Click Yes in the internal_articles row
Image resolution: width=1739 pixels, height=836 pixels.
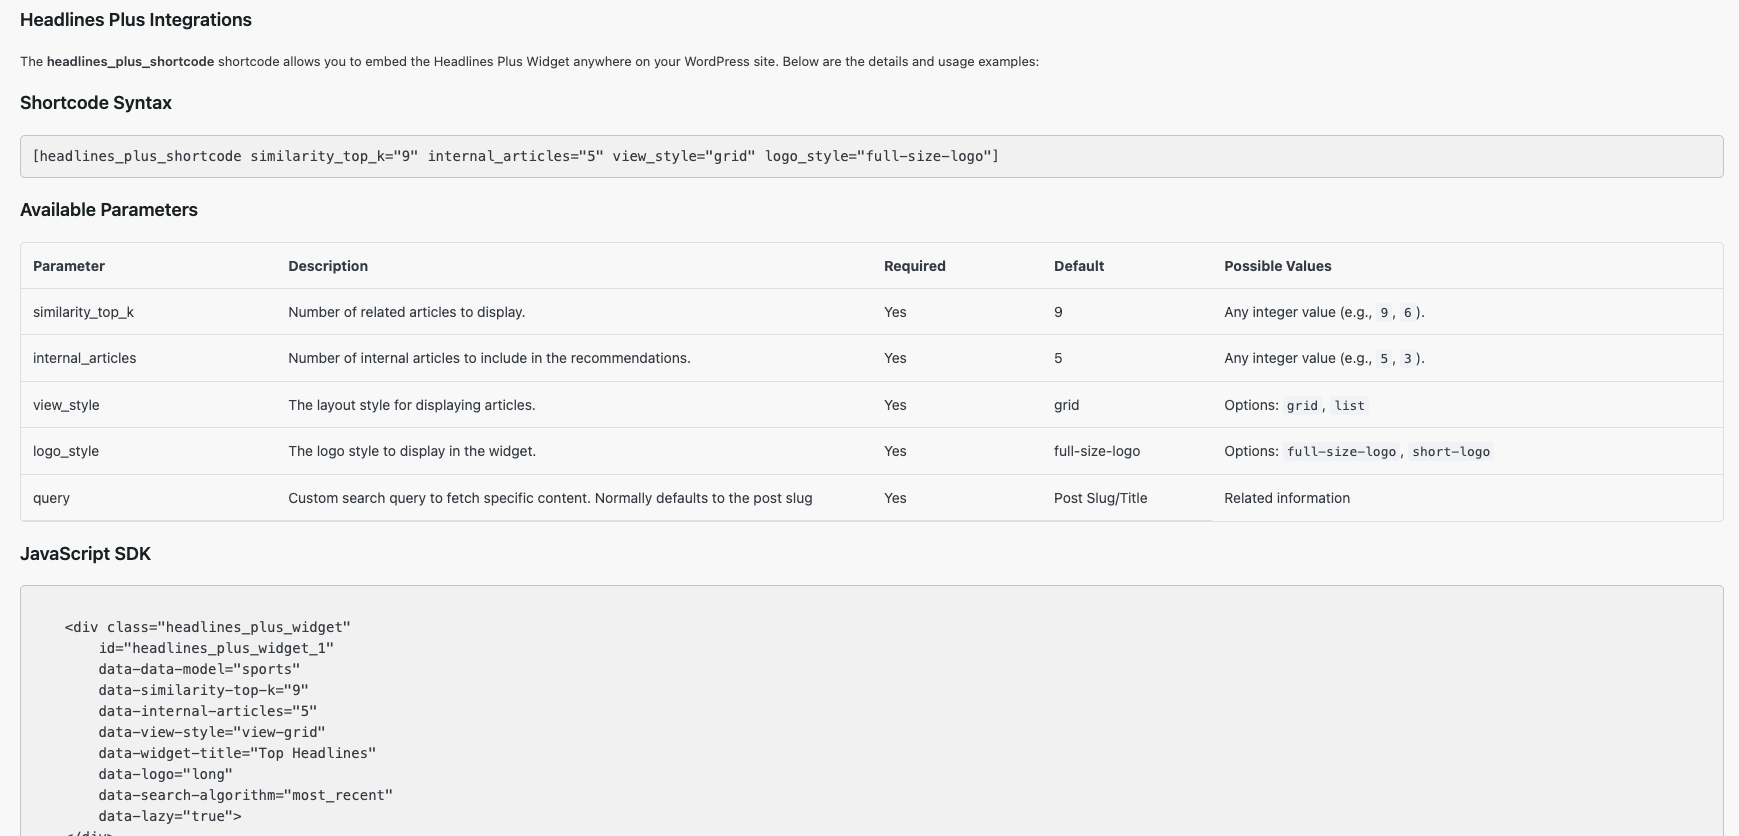click(x=895, y=358)
